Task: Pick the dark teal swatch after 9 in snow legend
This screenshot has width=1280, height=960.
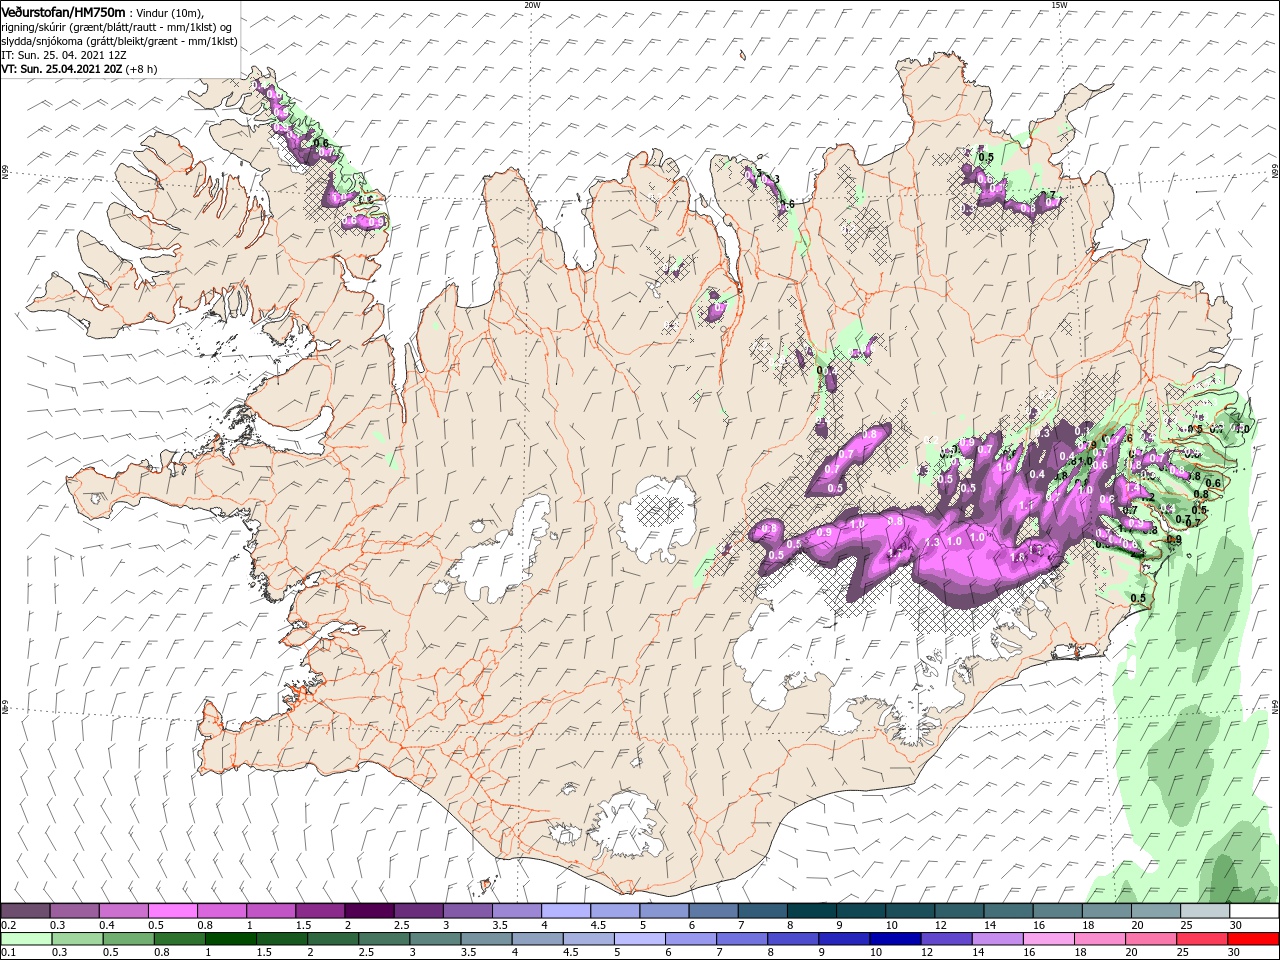Action: [859, 911]
